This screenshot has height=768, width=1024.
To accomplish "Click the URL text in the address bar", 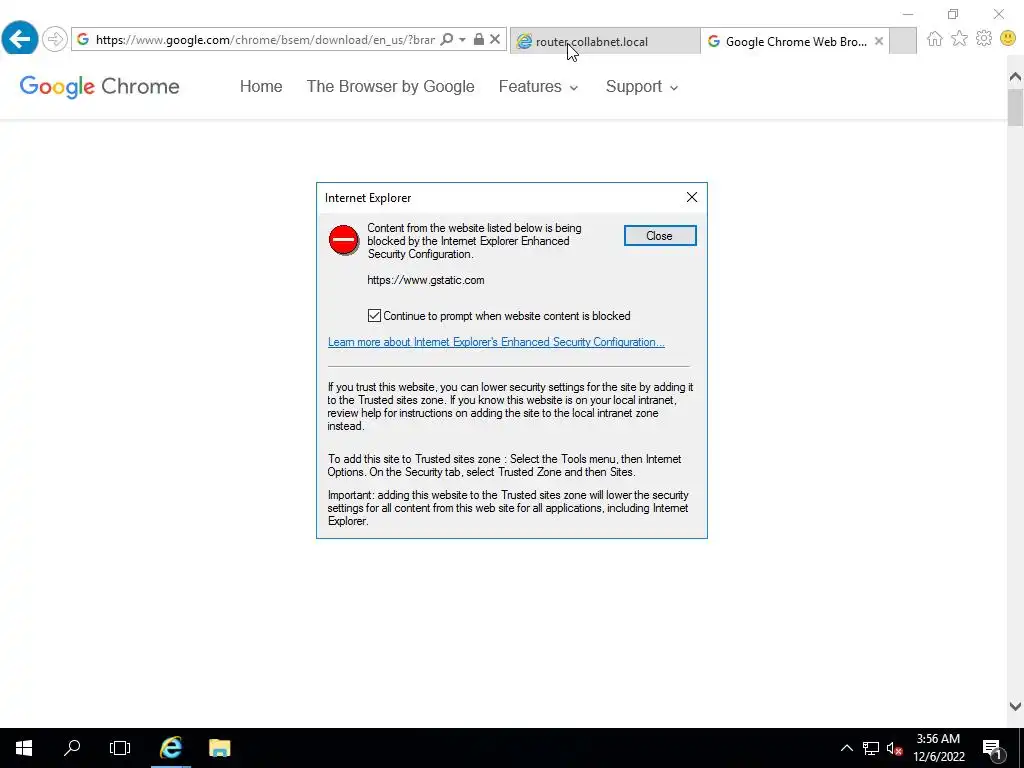I will [265, 40].
